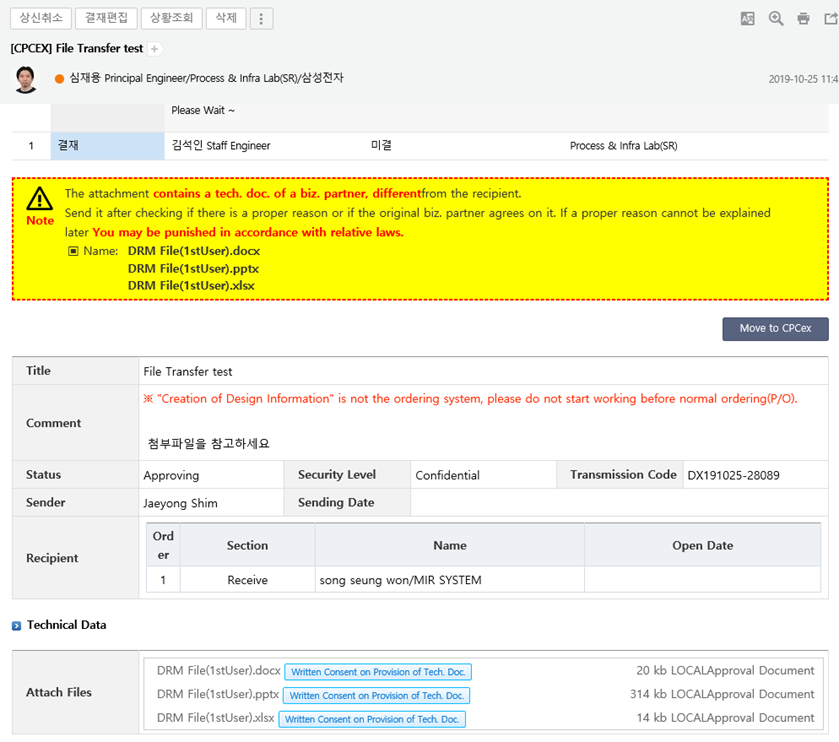839x742 pixels.
Task: Click the yellow warning triangle icon
Action: coord(40,198)
